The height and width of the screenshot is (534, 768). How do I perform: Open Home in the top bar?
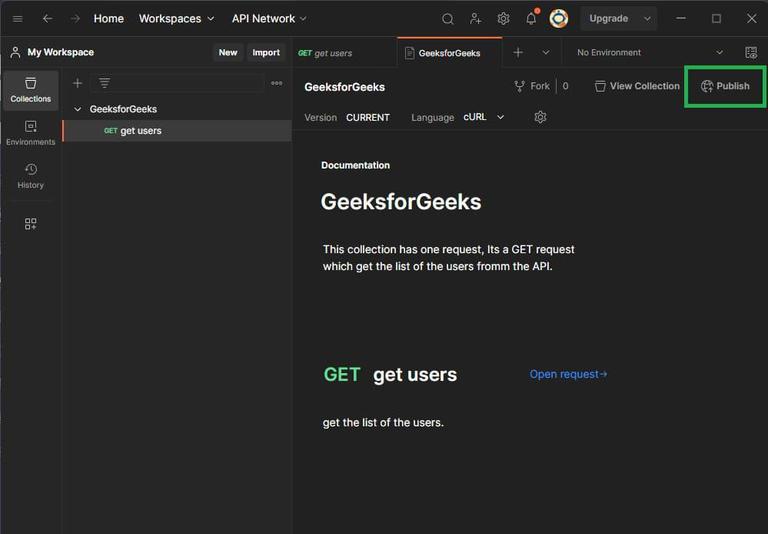pos(109,19)
